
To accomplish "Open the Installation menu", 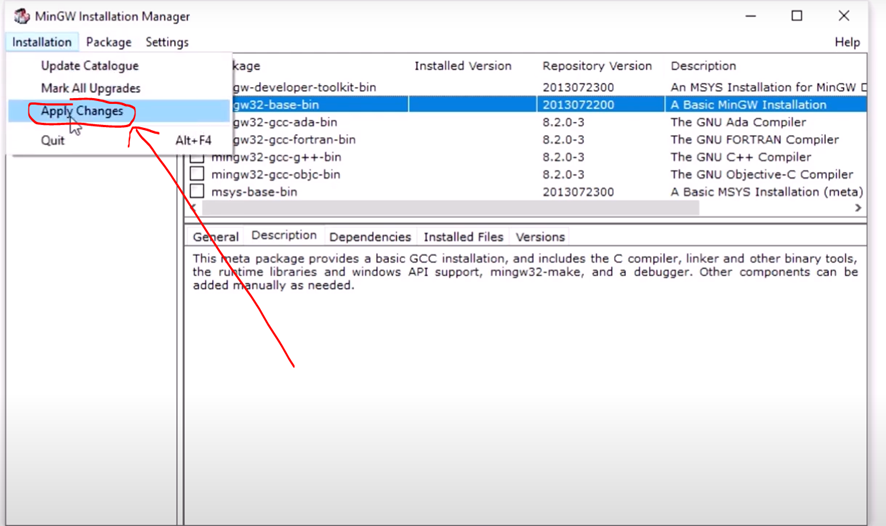I will [42, 42].
